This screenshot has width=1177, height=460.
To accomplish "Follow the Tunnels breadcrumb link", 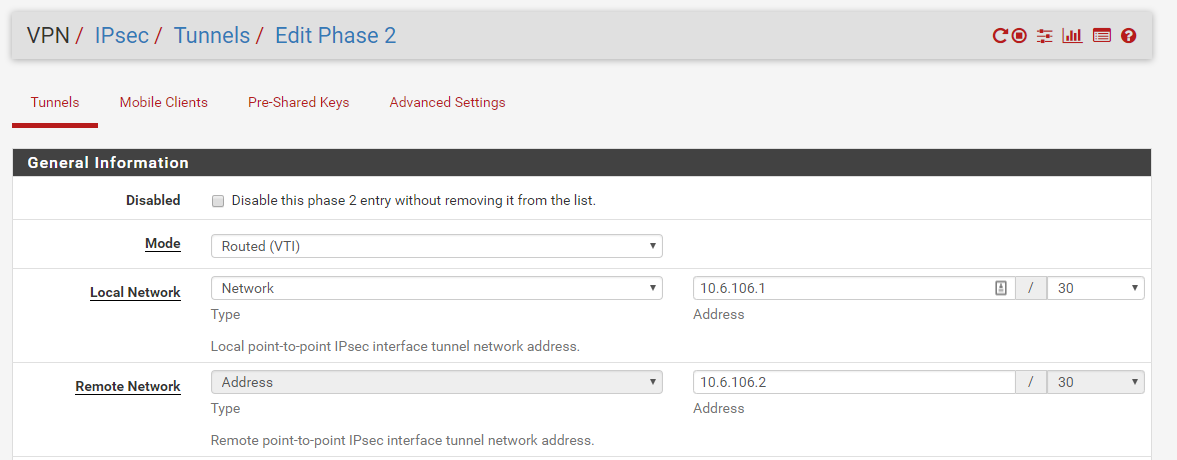I will pyautogui.click(x=212, y=35).
